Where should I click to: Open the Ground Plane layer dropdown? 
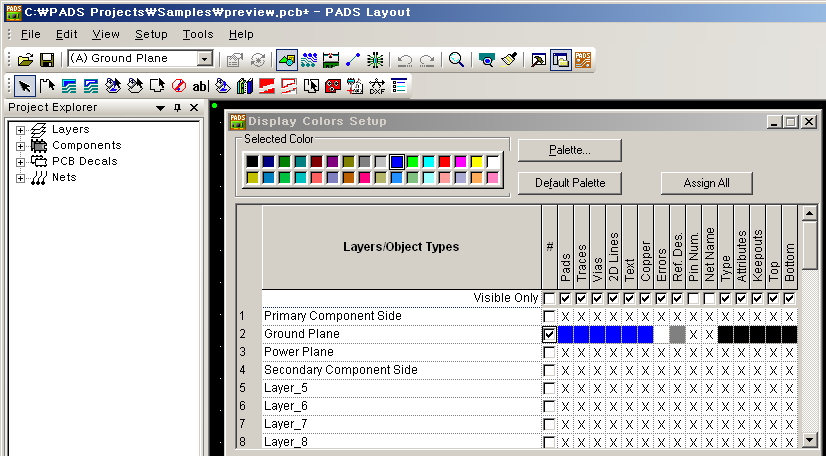click(204, 58)
